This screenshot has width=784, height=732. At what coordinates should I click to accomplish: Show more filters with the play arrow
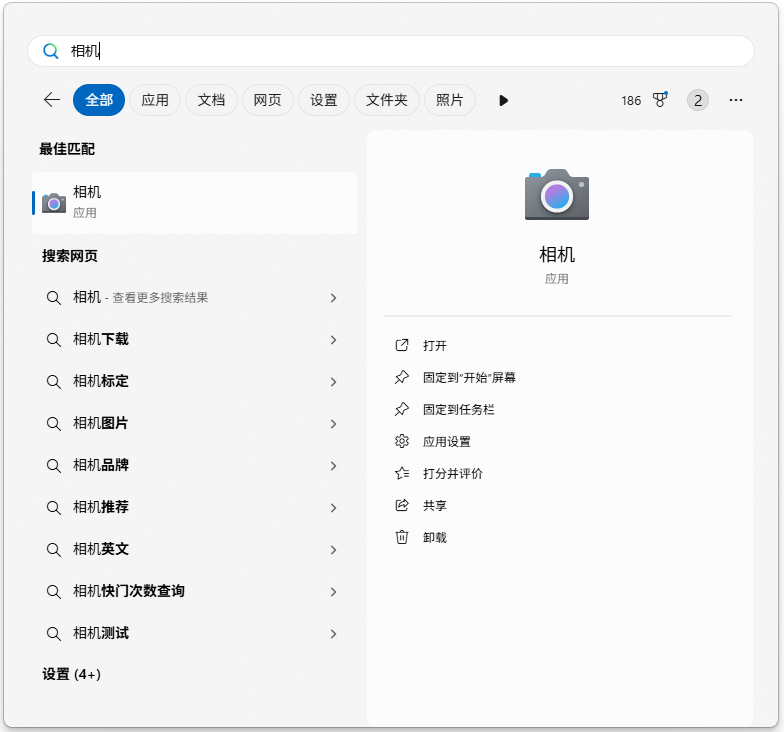pos(504,100)
